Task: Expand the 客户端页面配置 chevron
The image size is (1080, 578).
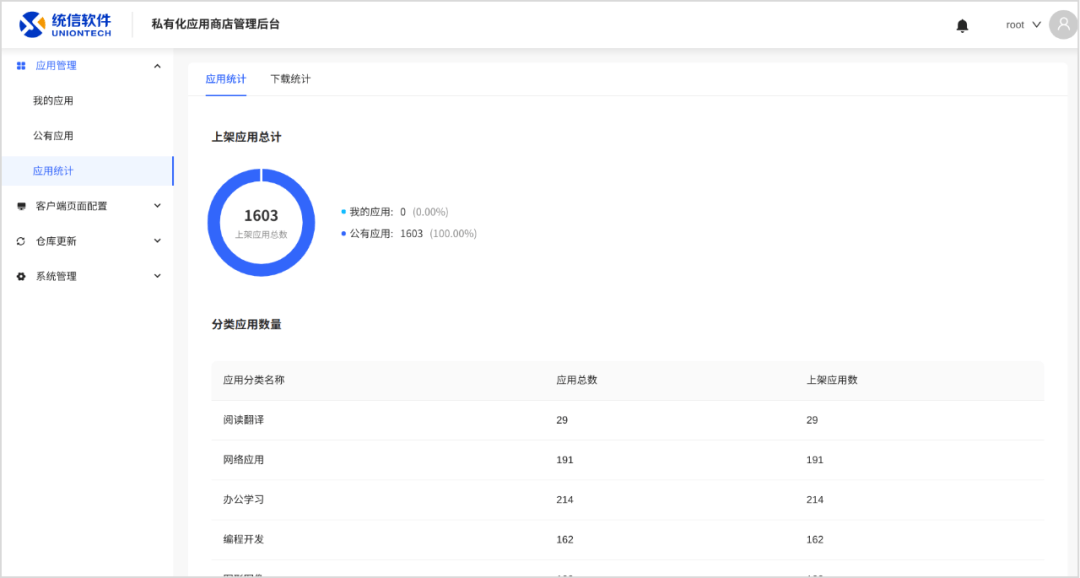Action: [157, 206]
